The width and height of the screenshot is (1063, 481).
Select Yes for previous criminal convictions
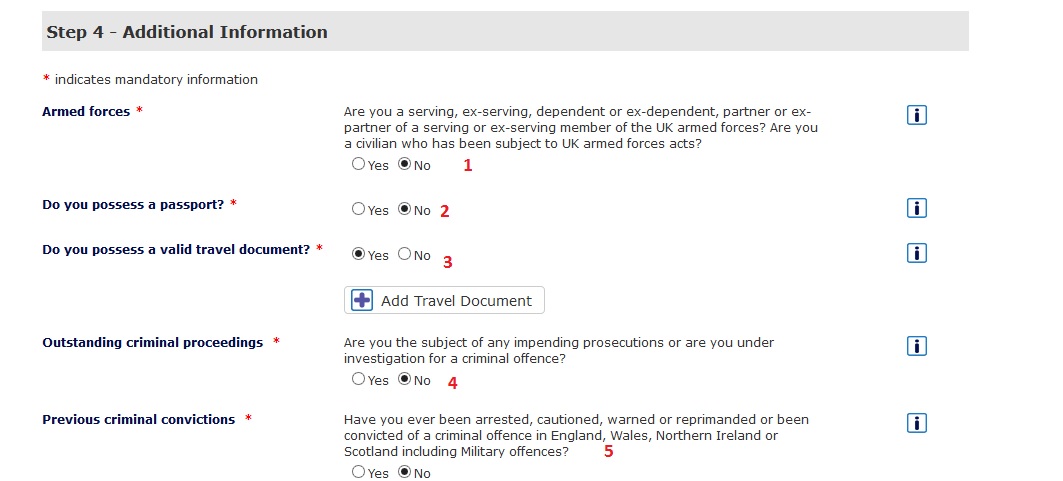pos(358,472)
